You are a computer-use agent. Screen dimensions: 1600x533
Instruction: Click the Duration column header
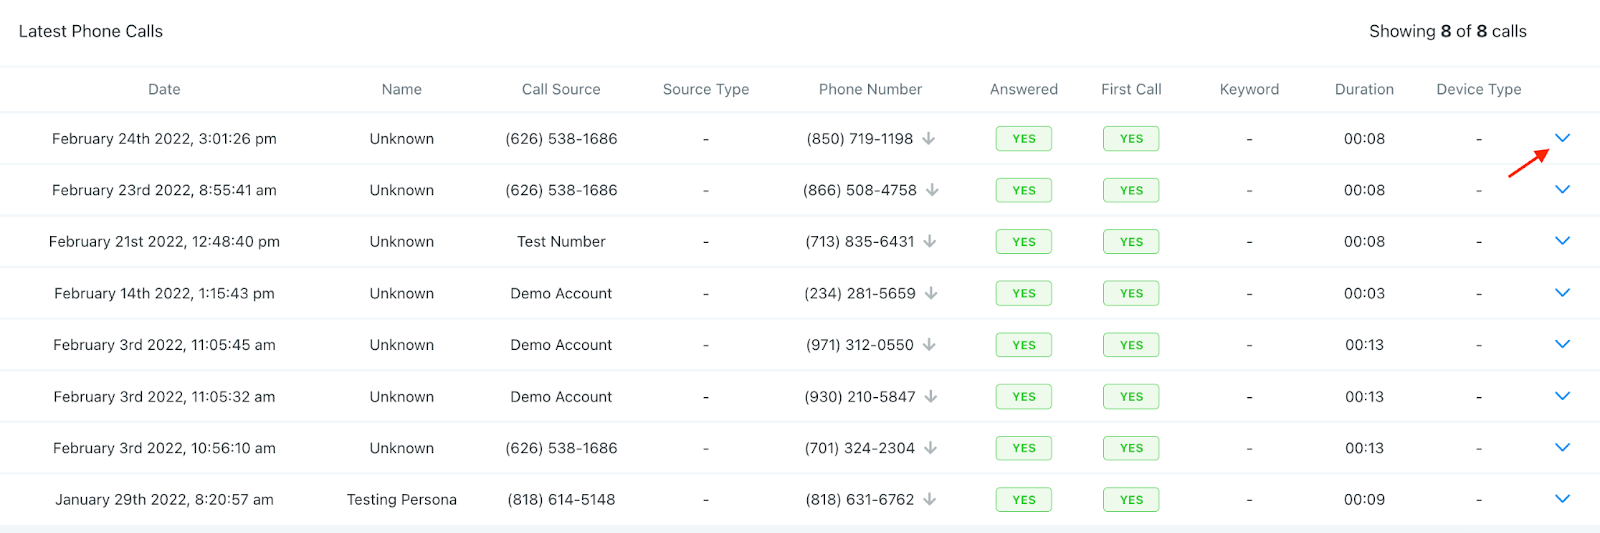pyautogui.click(x=1364, y=89)
